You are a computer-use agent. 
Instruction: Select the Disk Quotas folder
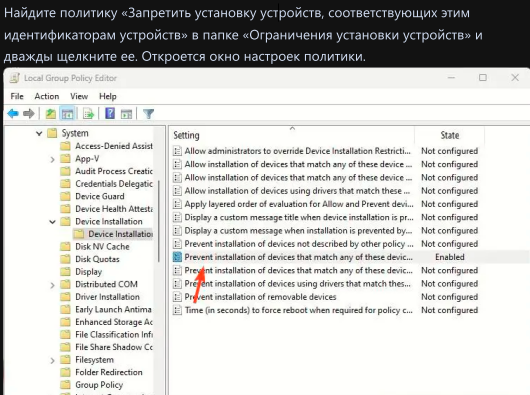click(x=90, y=259)
